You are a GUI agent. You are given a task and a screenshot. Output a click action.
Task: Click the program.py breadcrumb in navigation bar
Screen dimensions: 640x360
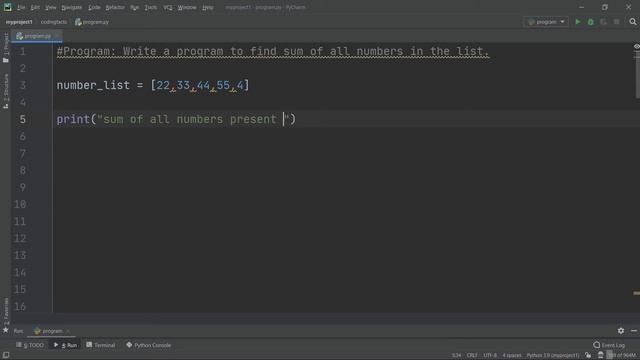tap(92, 22)
